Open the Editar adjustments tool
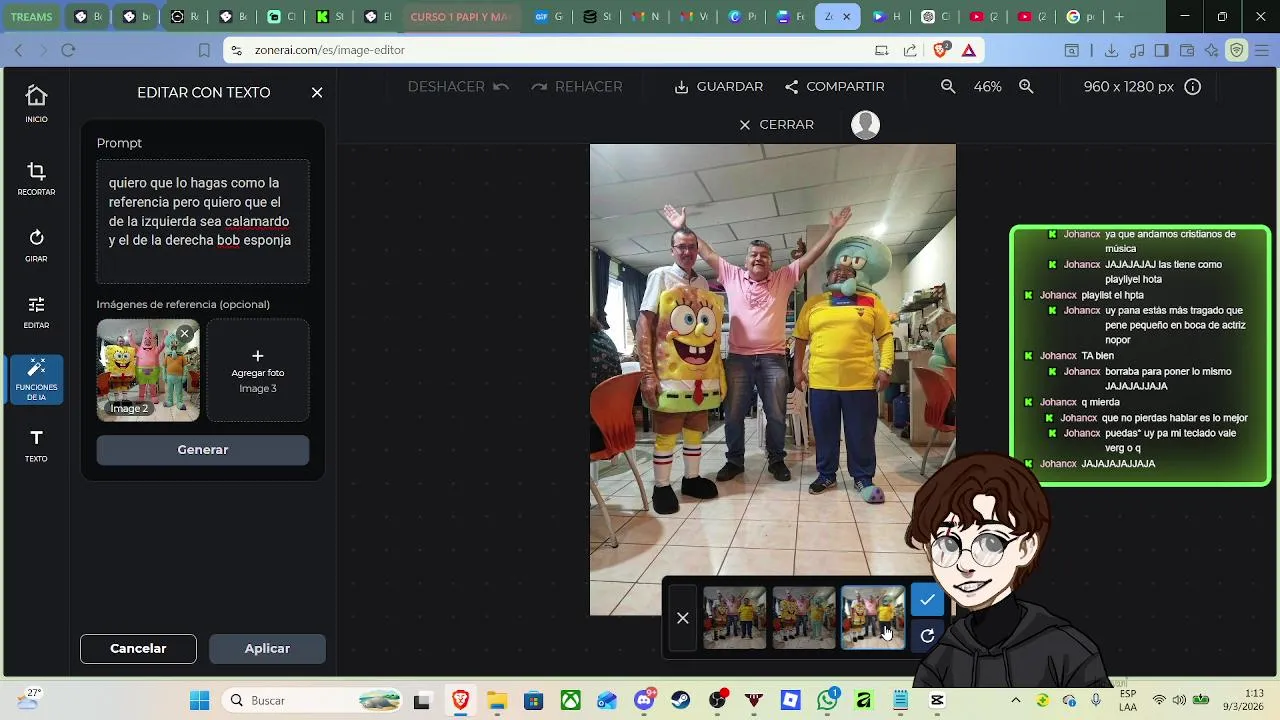Image resolution: width=1280 pixels, height=720 pixels. pos(36,313)
